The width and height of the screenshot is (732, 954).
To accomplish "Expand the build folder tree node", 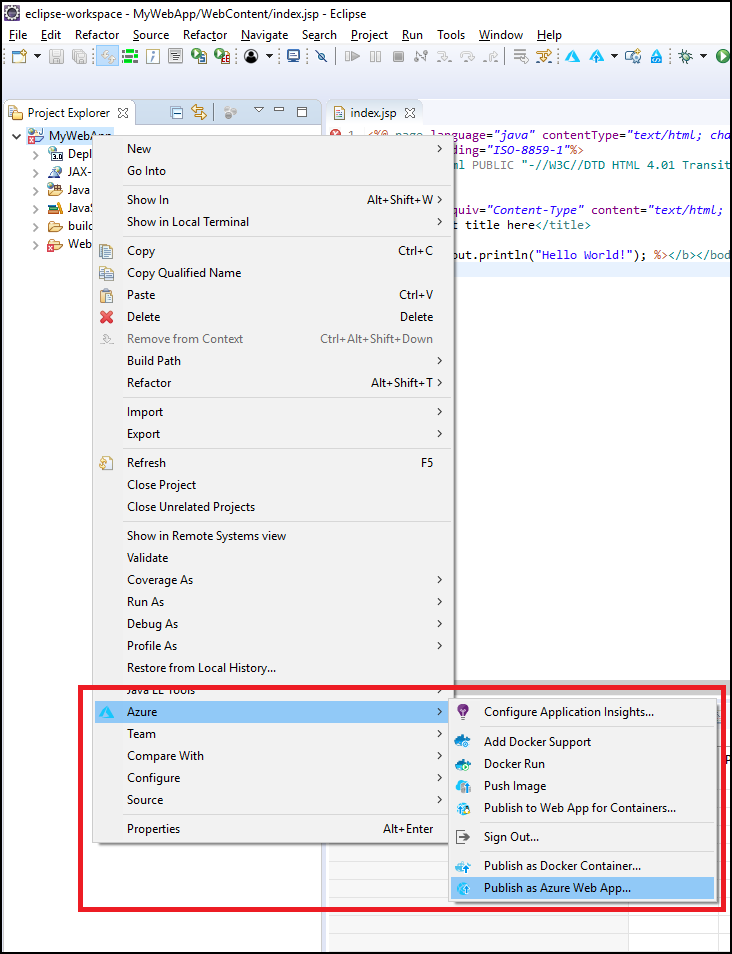I will [x=35, y=226].
